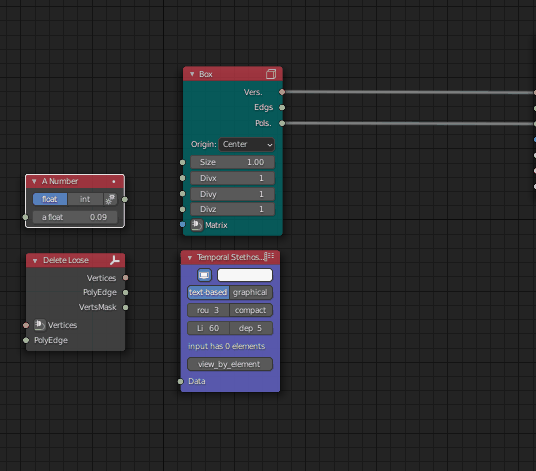Image resolution: width=536 pixels, height=471 pixels.
Task: Click the Li 60 line width field
Action: [208, 328]
